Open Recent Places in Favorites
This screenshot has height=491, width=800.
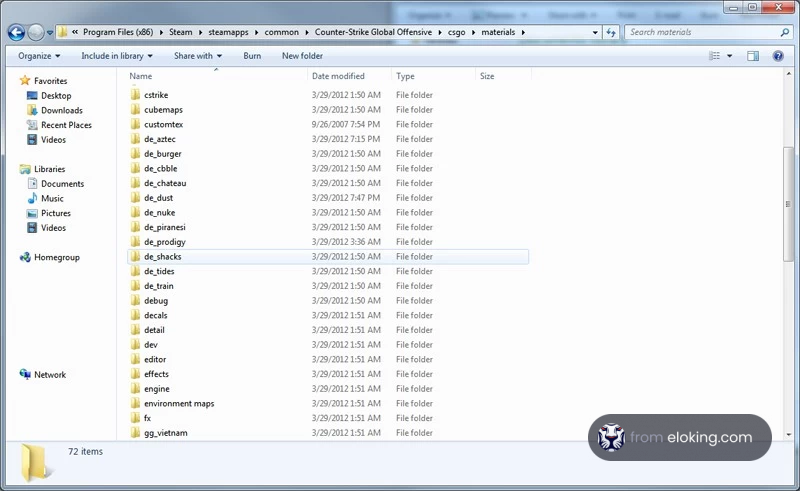click(x=59, y=125)
